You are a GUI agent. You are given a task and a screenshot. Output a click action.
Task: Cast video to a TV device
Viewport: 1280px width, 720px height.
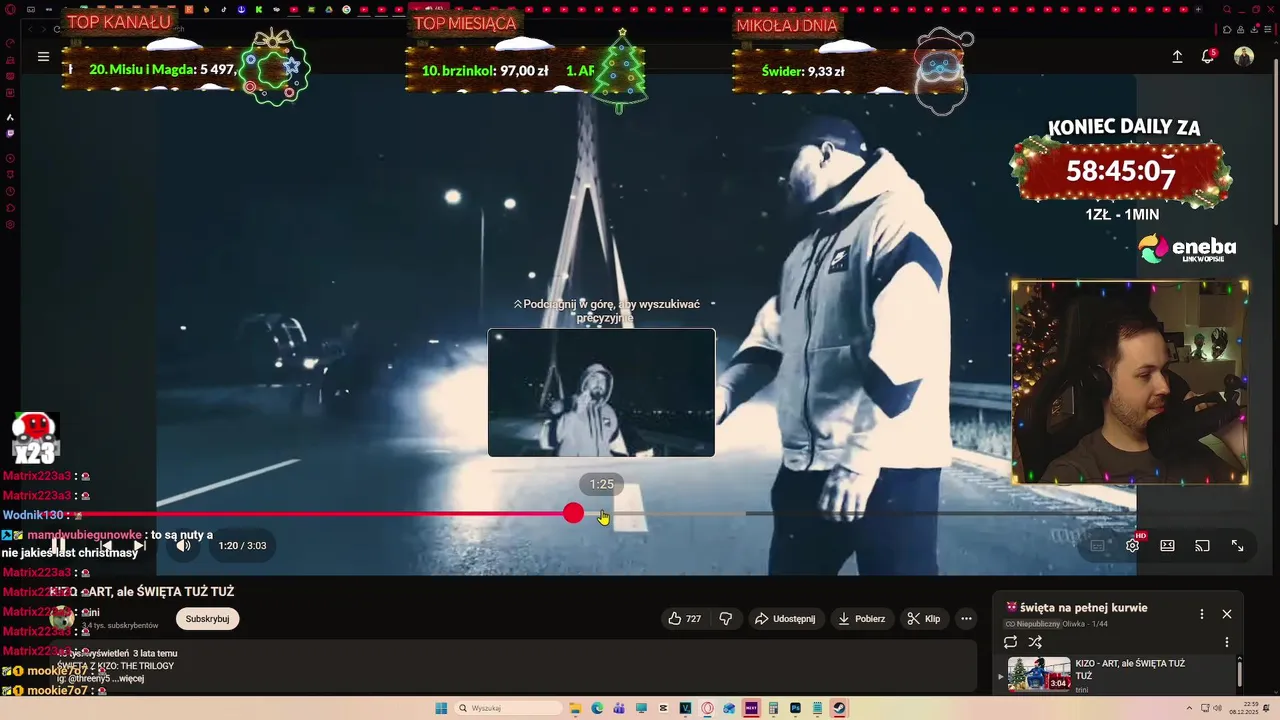coord(1202,545)
